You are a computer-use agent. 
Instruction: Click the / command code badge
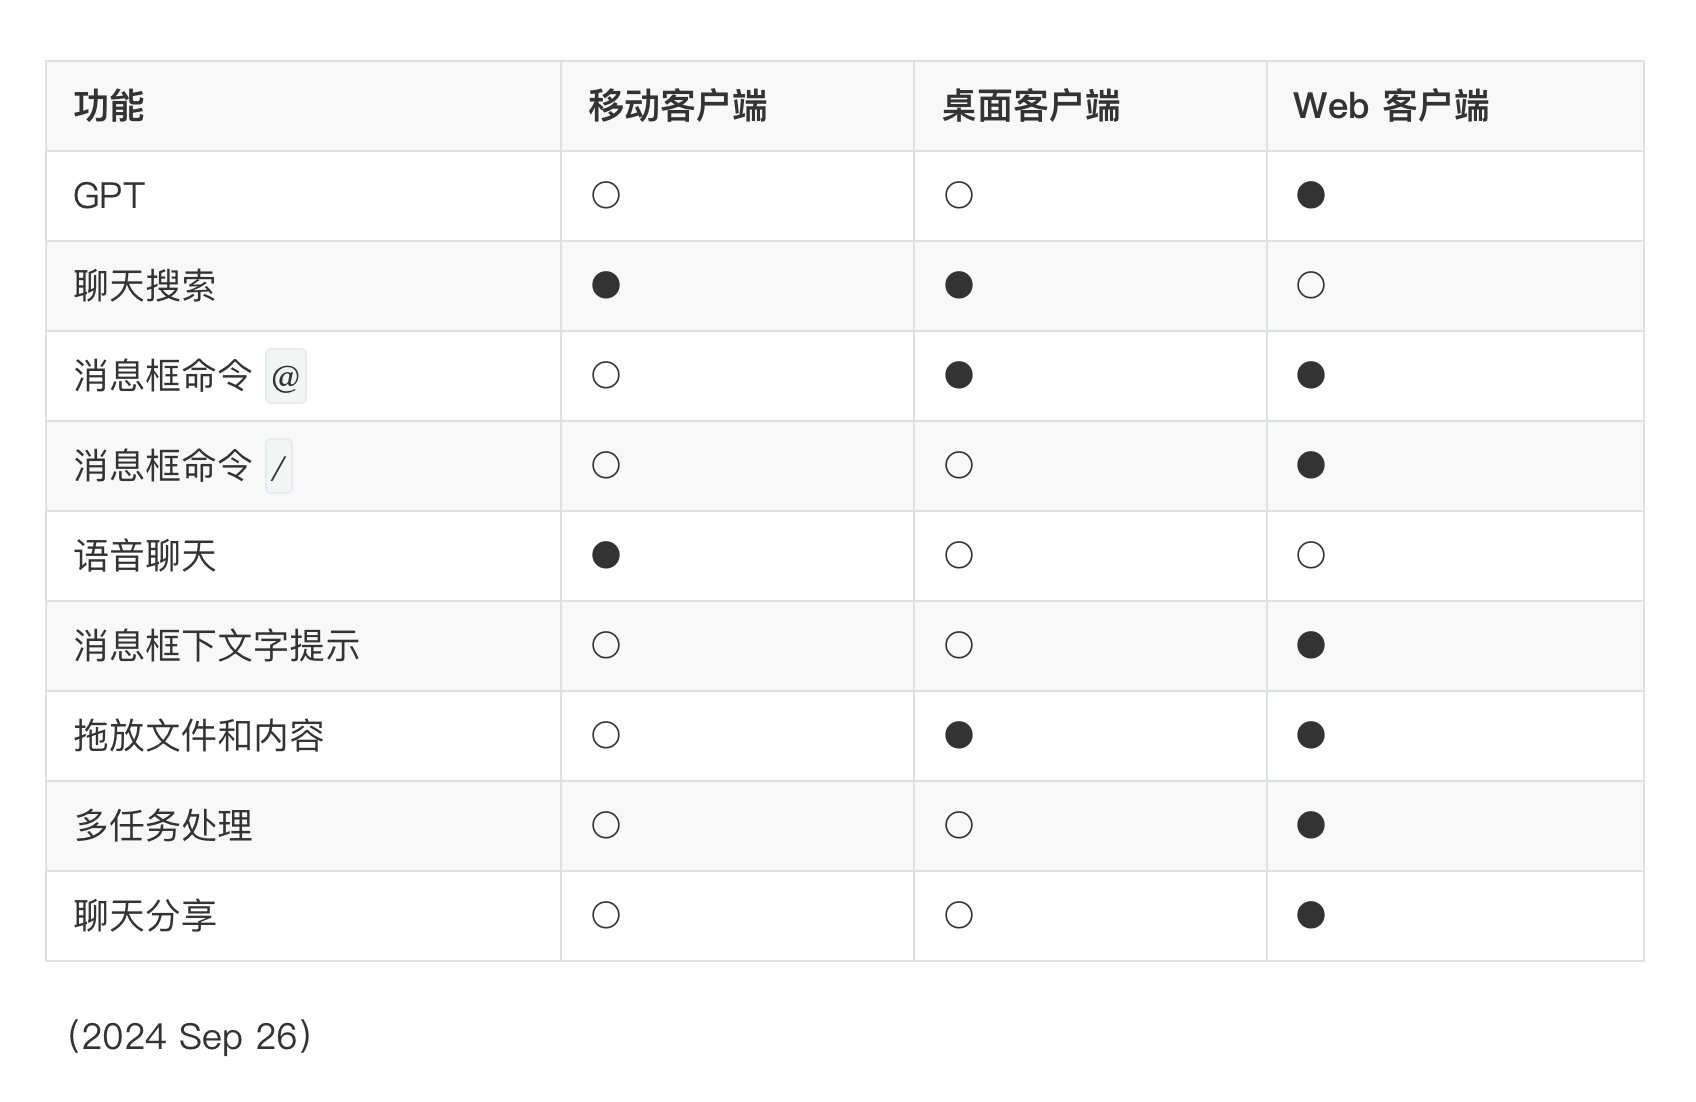click(x=279, y=467)
